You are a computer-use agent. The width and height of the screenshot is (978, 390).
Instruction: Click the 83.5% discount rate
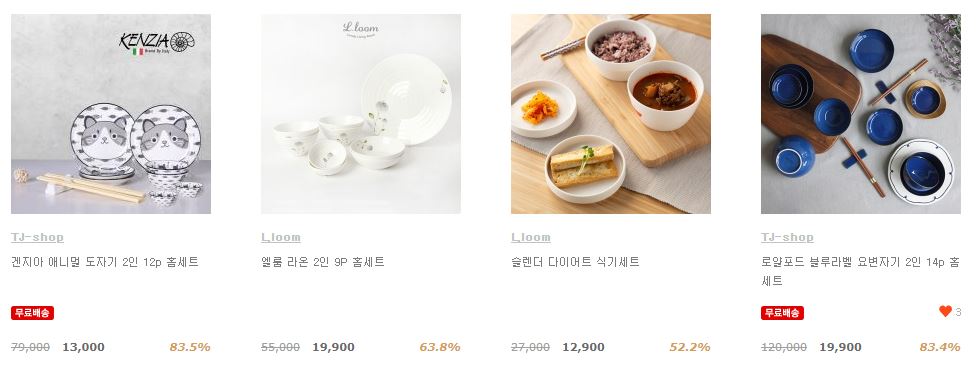190,347
